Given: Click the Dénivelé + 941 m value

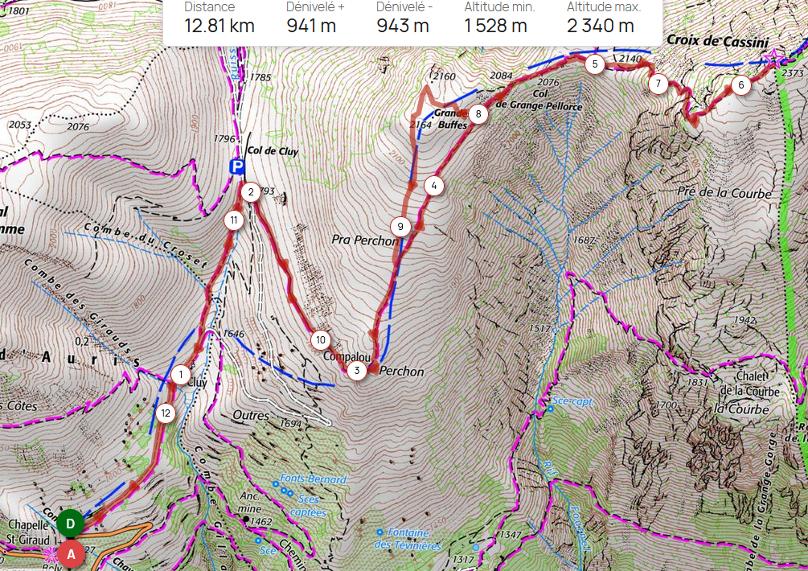Looking at the screenshot, I should (x=311, y=25).
